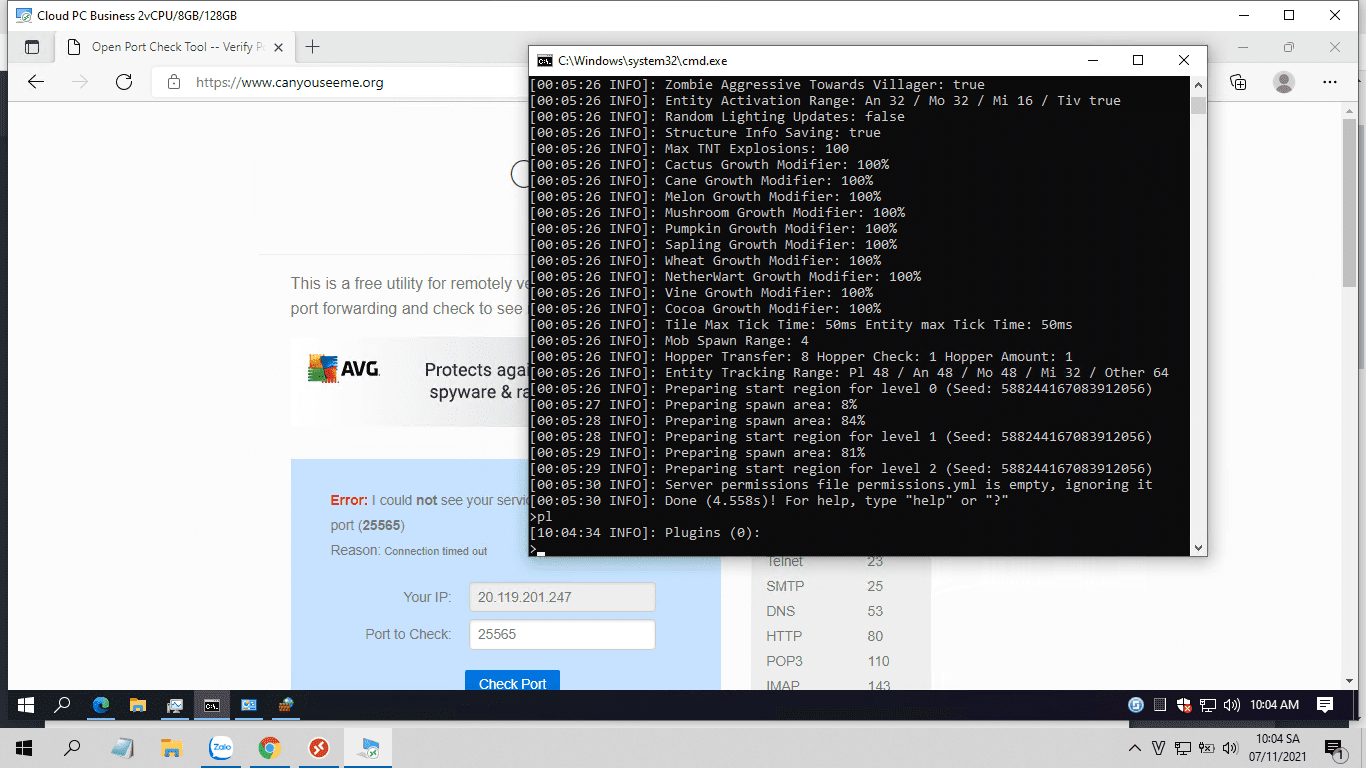The width and height of the screenshot is (1366, 768).
Task: Close the Open Port Check Tool tab
Action: (x=279, y=47)
